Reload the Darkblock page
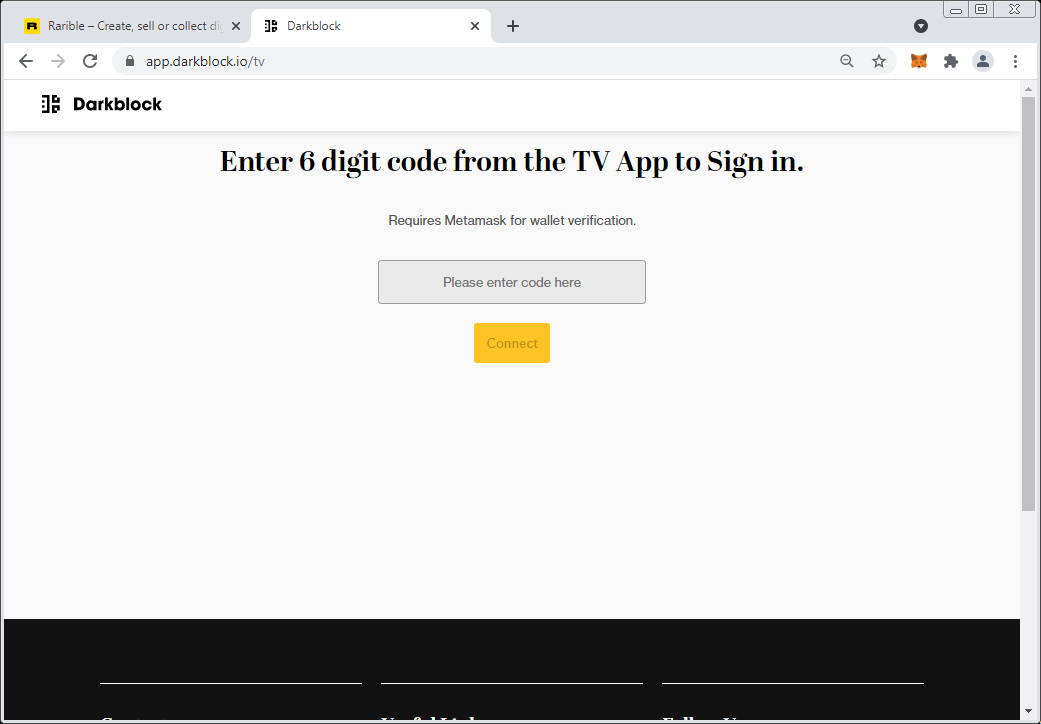Image resolution: width=1041 pixels, height=724 pixels. (90, 61)
